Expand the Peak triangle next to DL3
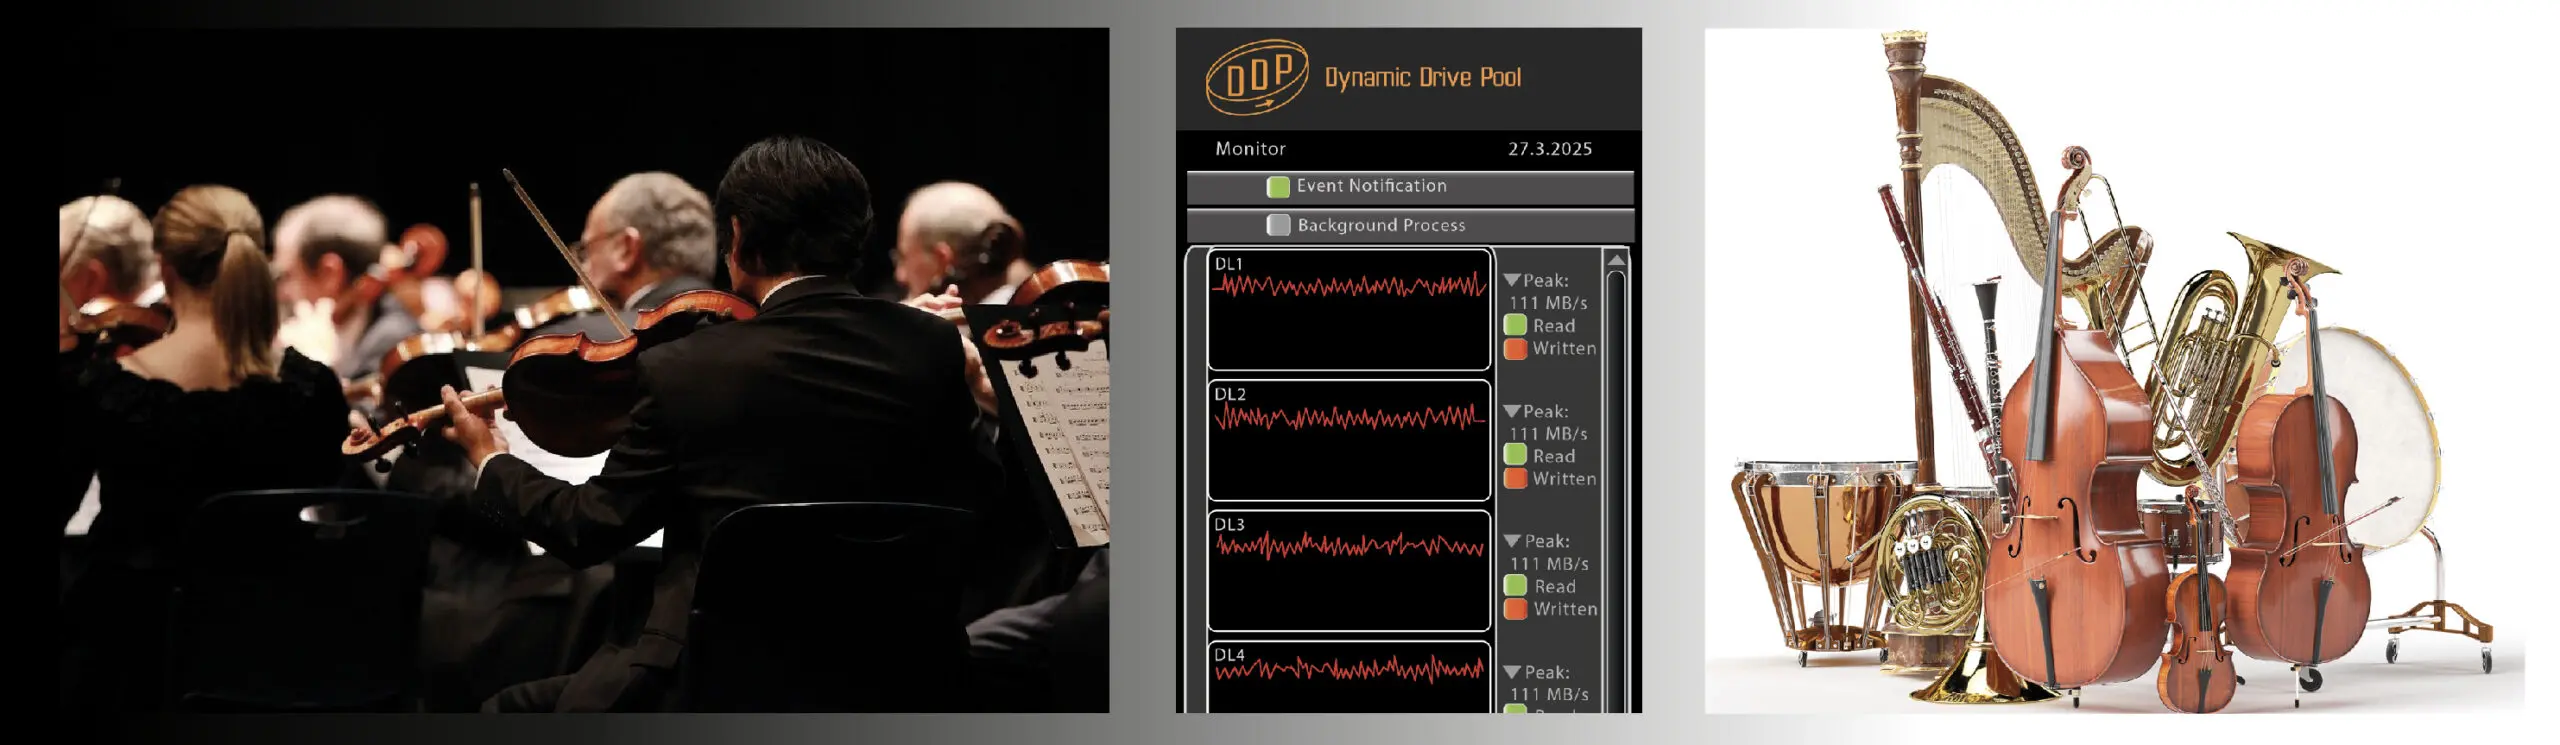2560x745 pixels. pos(1512,541)
